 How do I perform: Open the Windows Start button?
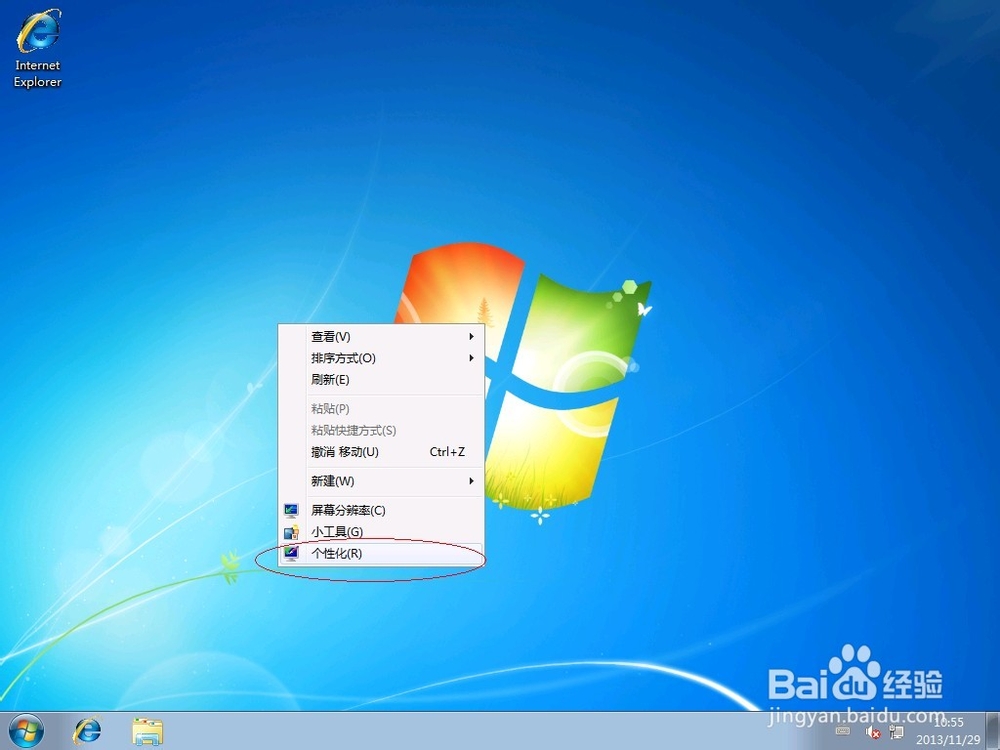tap(26, 731)
